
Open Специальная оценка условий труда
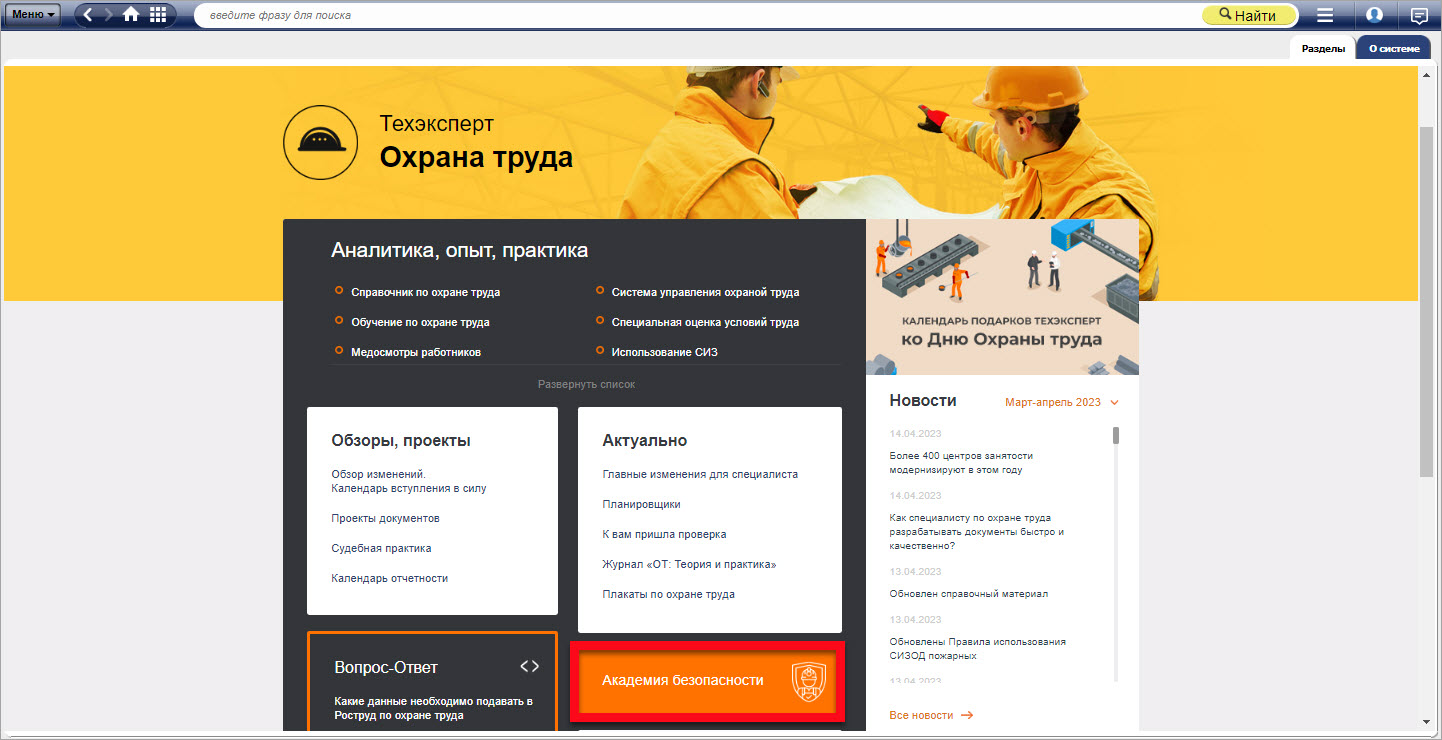pos(705,322)
